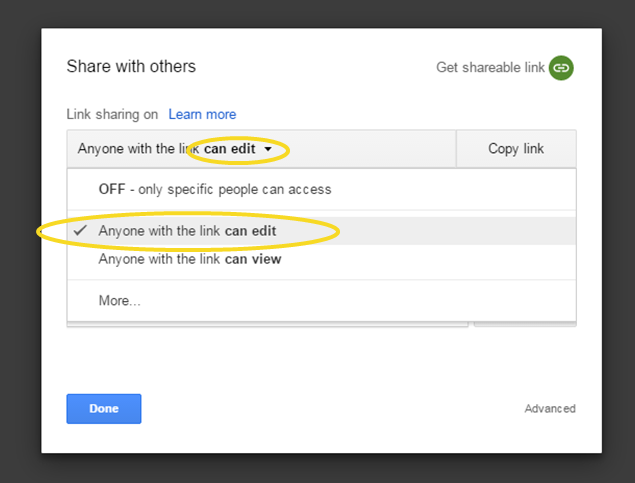Choose the checked "Anyone with the link can edit" option

[x=187, y=231]
